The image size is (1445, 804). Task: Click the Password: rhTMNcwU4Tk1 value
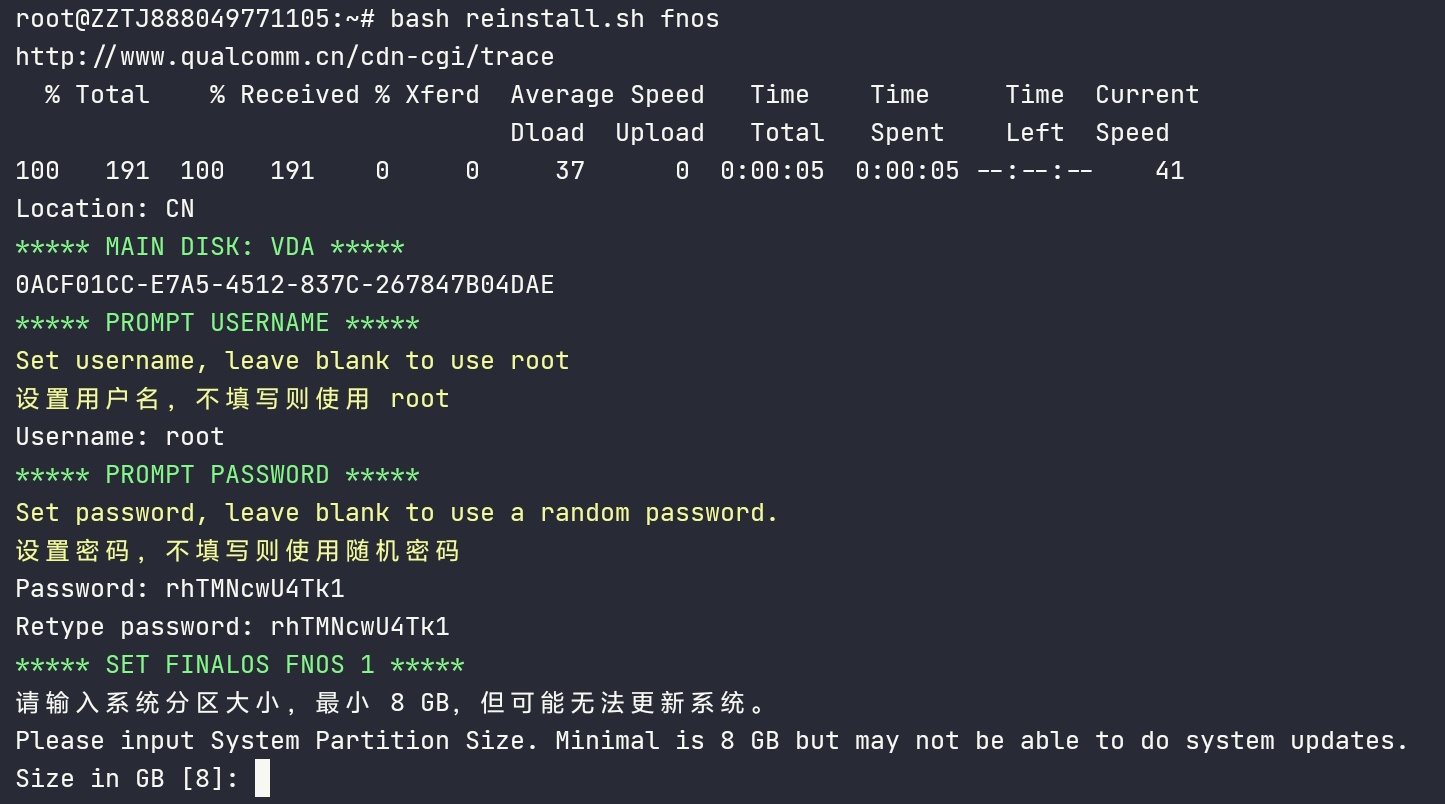point(255,589)
